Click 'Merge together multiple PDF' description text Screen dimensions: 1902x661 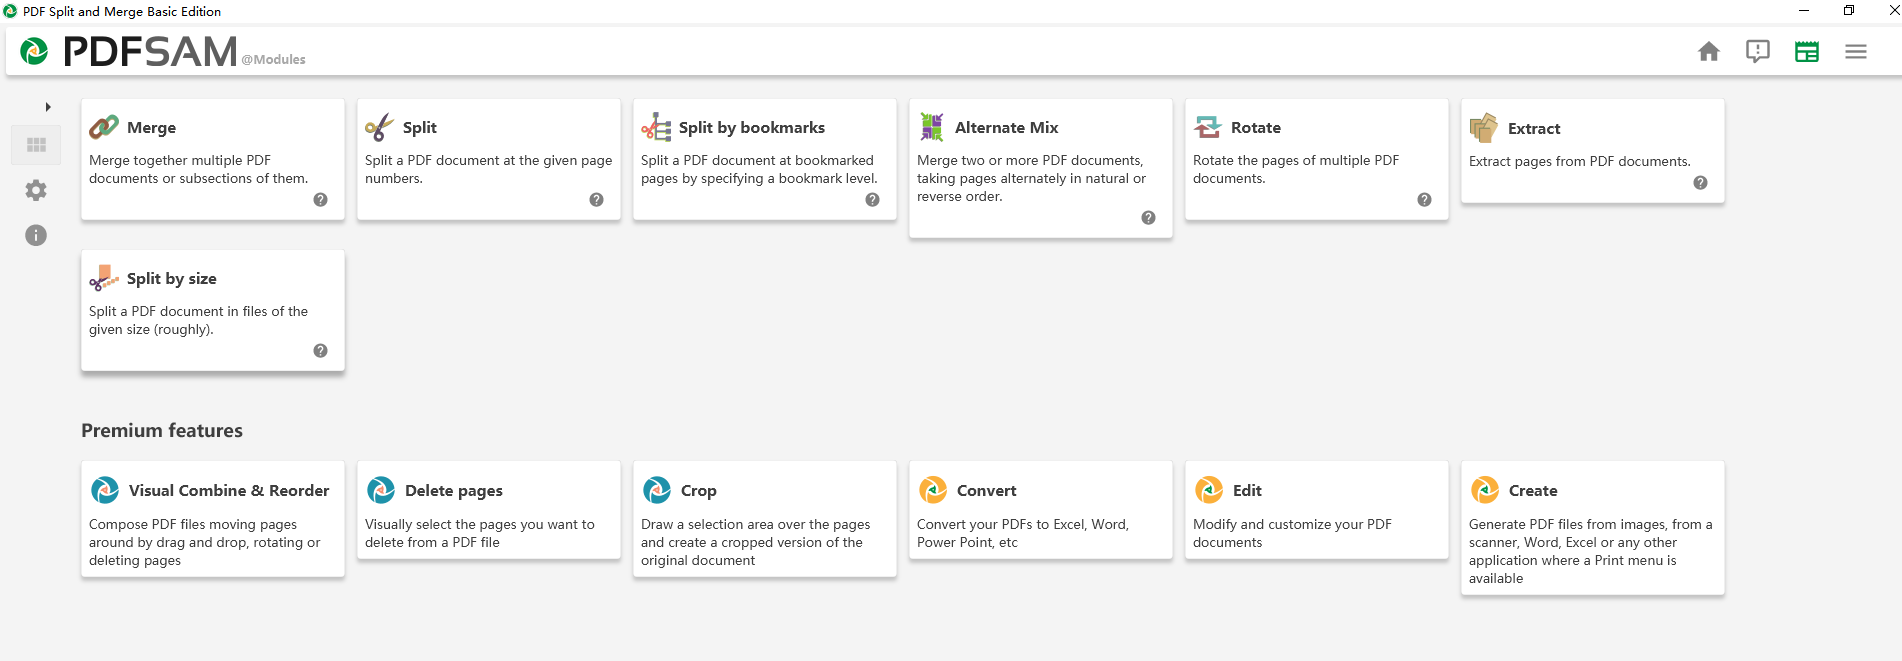point(180,160)
